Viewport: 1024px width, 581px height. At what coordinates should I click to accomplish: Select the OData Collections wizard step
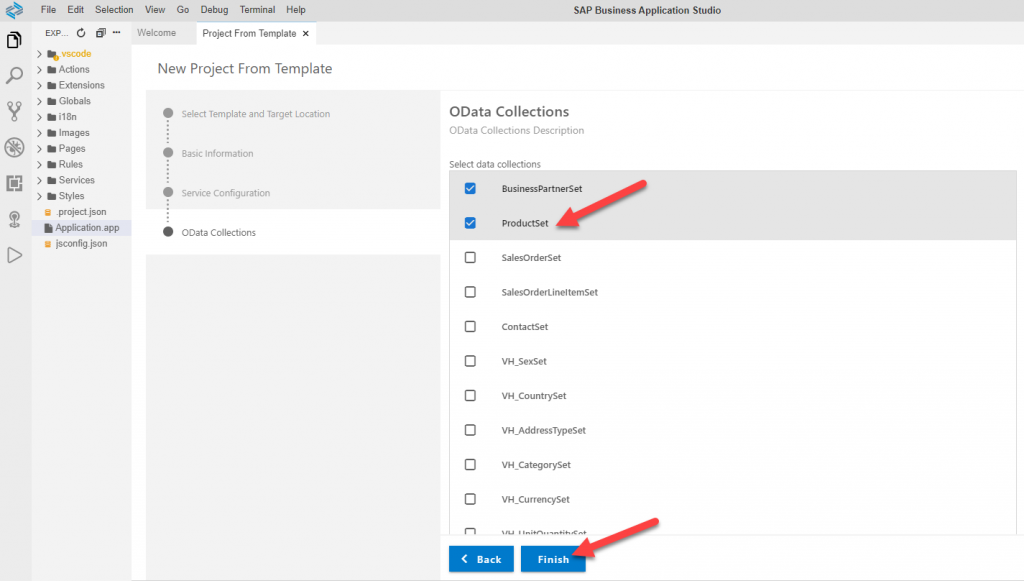pyautogui.click(x=219, y=233)
